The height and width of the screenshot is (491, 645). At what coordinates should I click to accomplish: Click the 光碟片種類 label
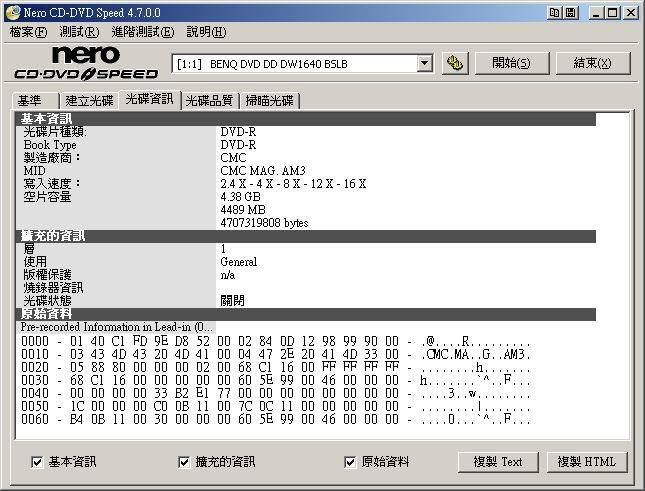[55, 132]
